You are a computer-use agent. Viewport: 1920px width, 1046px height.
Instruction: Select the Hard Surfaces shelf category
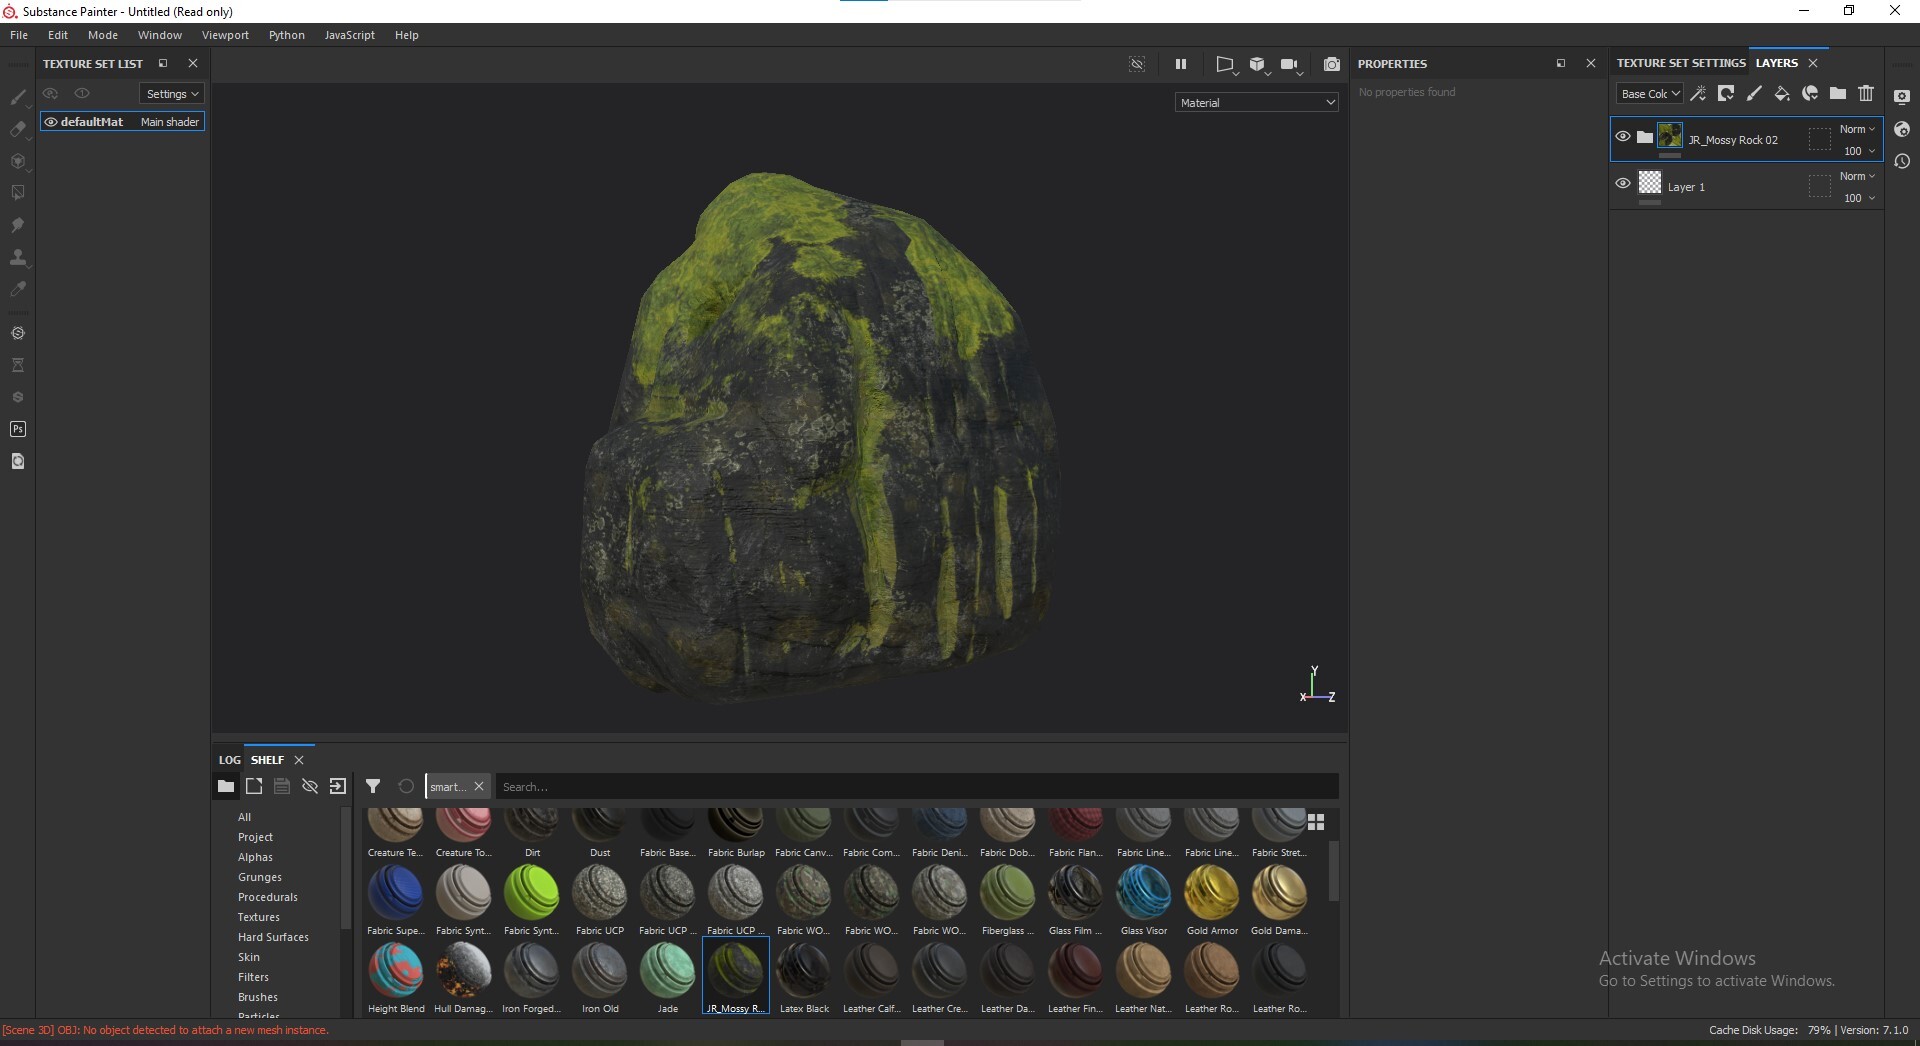coord(273,937)
